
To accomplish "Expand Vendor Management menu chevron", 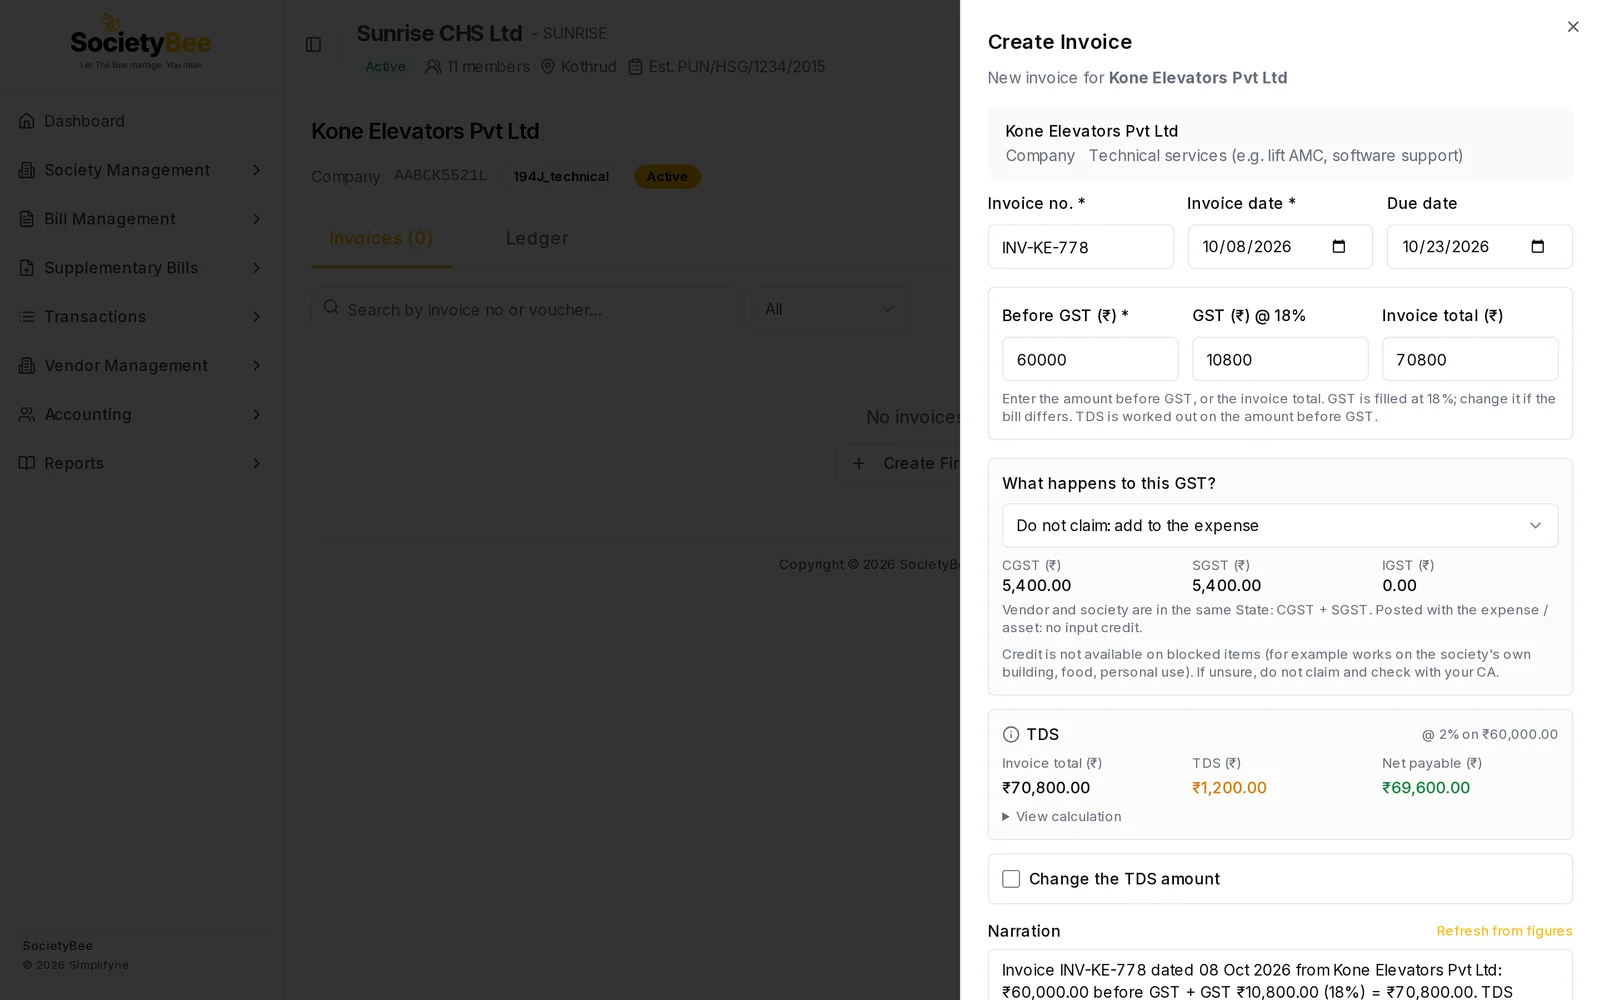I will (x=256, y=366).
